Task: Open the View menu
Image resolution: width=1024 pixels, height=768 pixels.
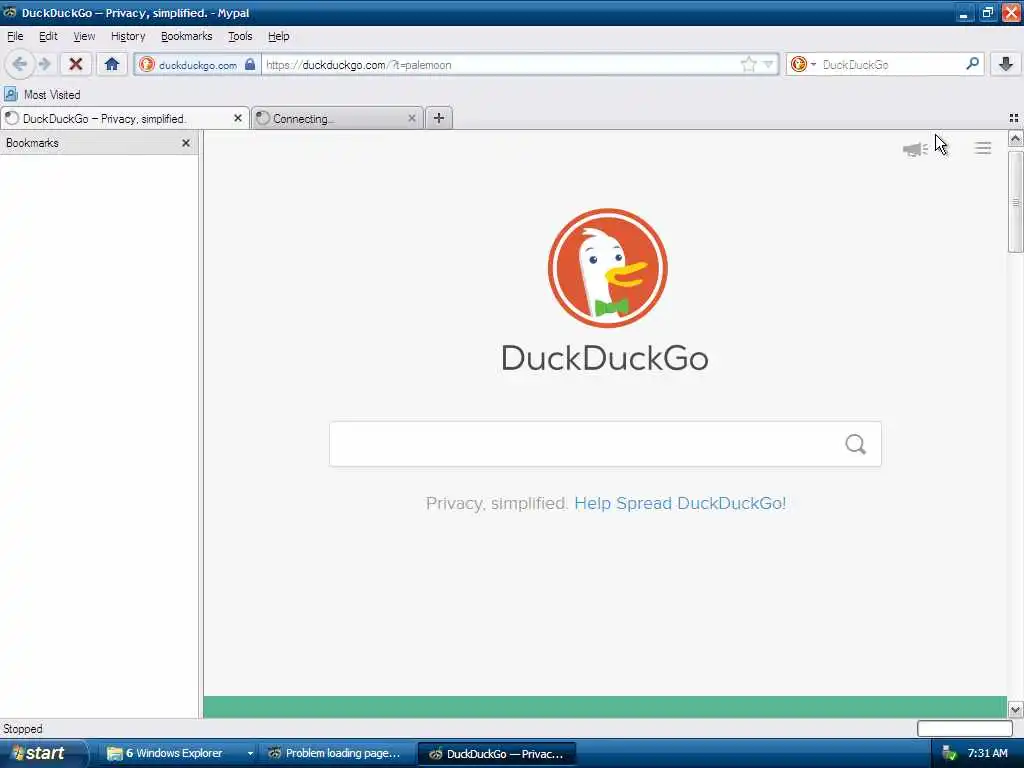Action: (84, 37)
